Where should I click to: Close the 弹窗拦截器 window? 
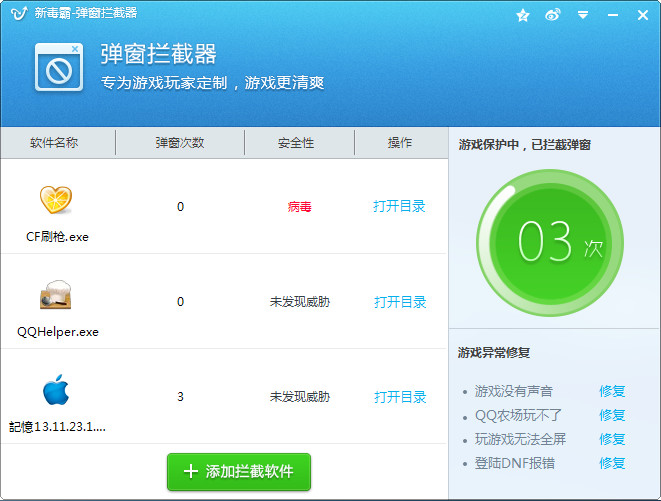[x=643, y=15]
